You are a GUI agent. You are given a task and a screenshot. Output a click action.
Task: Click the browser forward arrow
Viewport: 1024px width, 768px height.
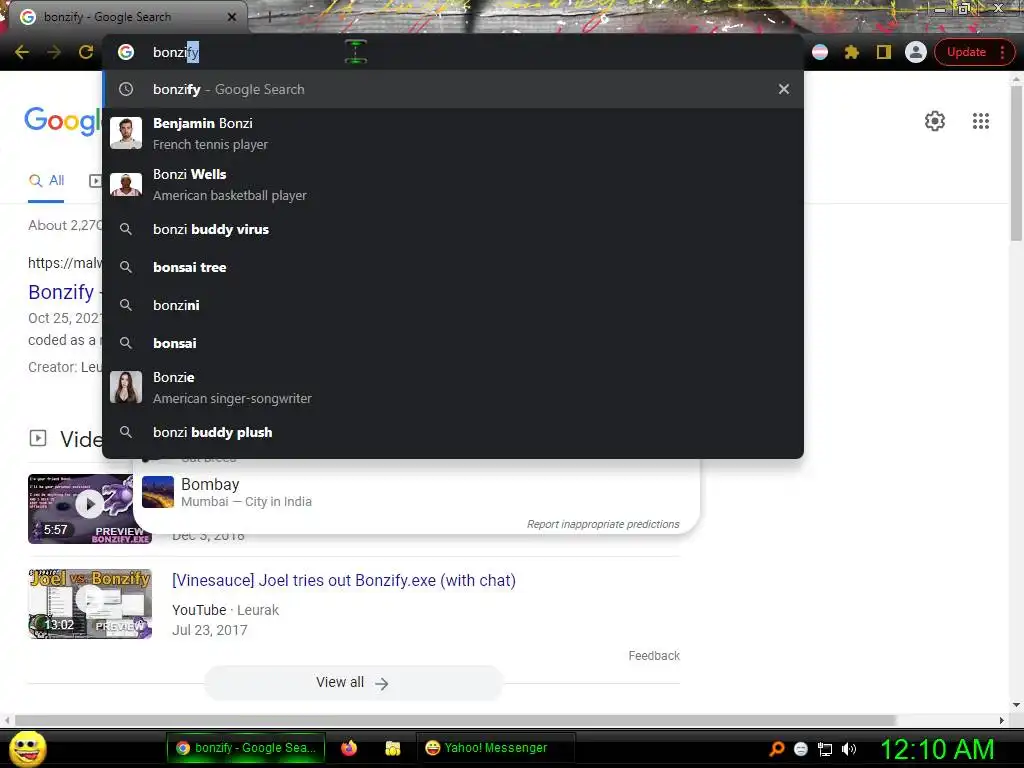click(54, 52)
